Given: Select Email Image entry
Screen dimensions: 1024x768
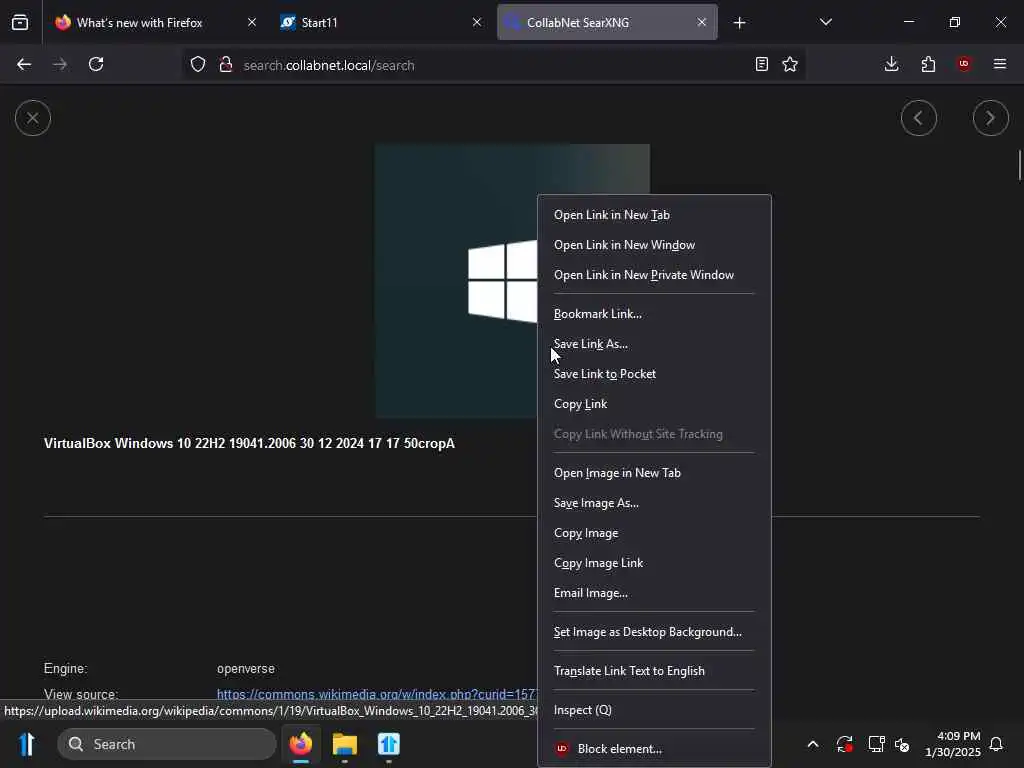Looking at the screenshot, I should 654,593.
